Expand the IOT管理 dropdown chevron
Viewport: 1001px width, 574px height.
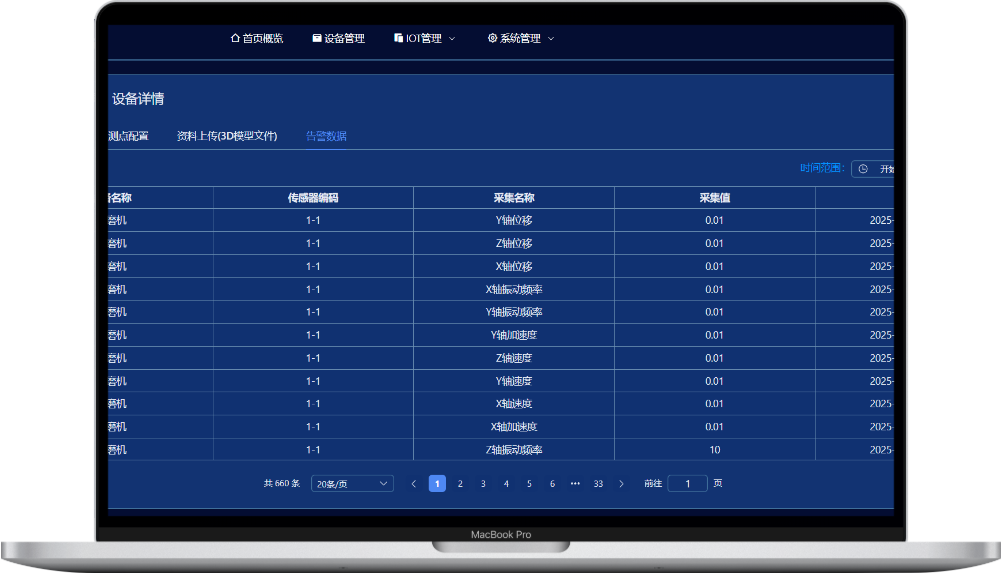pyautogui.click(x=452, y=39)
